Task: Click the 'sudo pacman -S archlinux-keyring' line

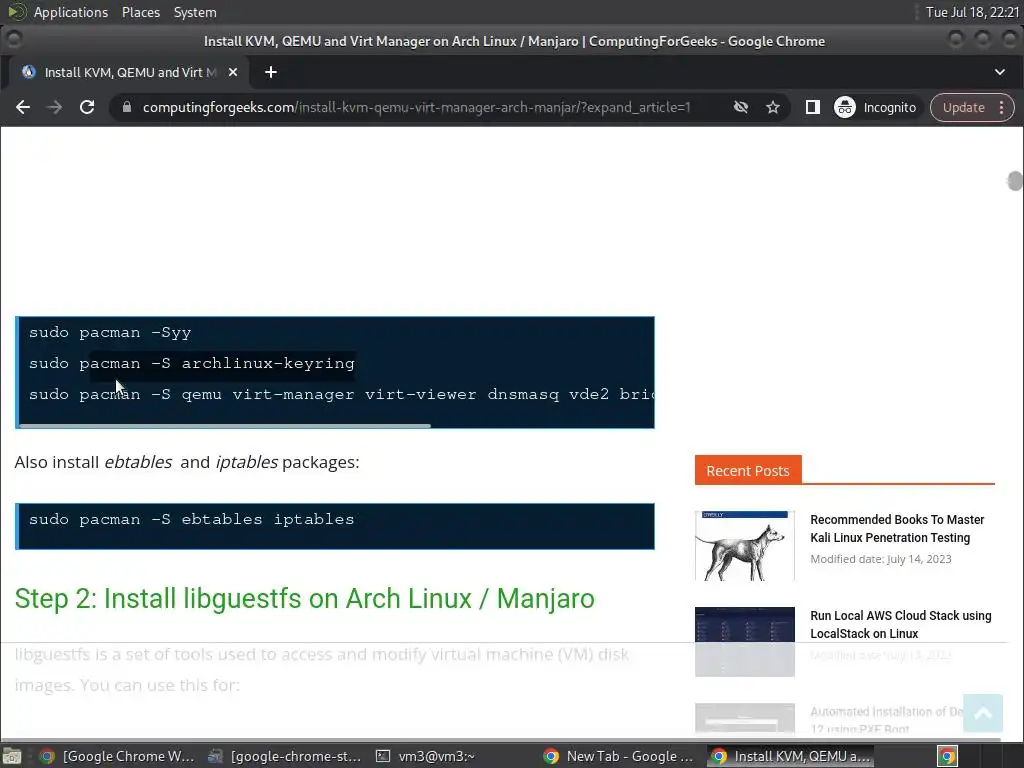Action: [191, 363]
